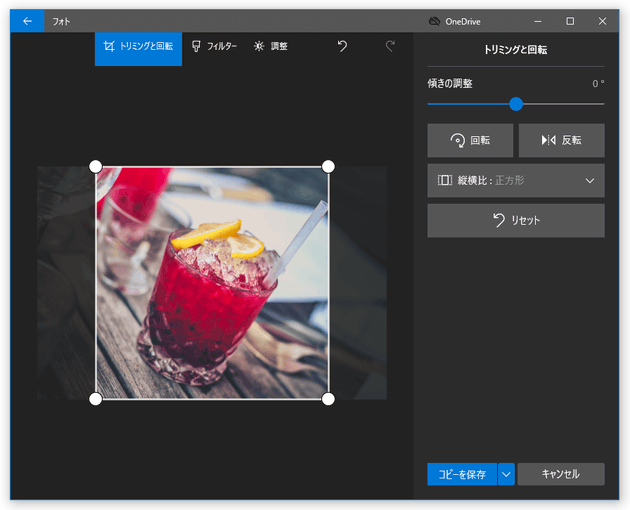Click the redo arrow icon
The image size is (630, 510).
pyautogui.click(x=390, y=46)
